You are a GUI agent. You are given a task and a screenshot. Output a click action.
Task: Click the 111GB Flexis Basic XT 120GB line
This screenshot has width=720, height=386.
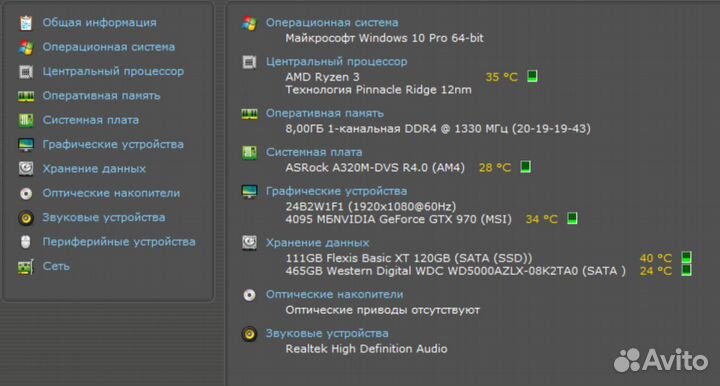coord(409,258)
